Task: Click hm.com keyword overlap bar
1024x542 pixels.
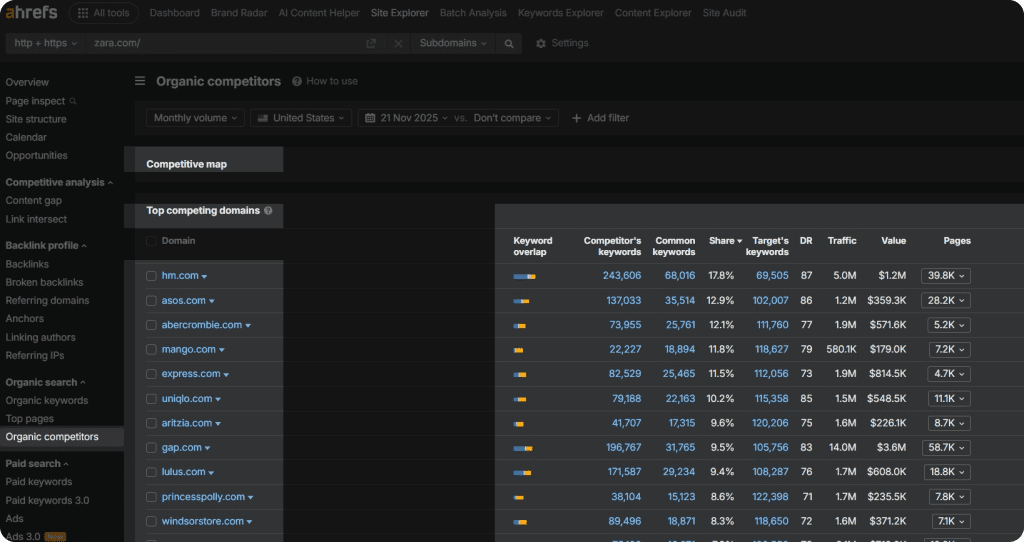Action: (x=524, y=276)
